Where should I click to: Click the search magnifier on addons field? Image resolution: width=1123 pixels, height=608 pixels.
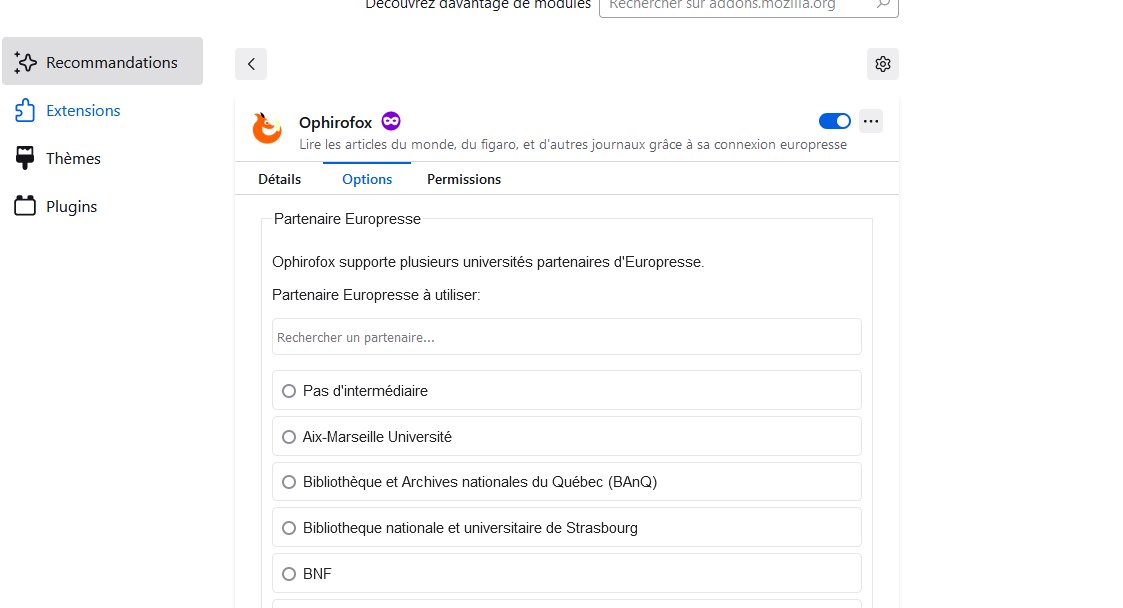[883, 4]
